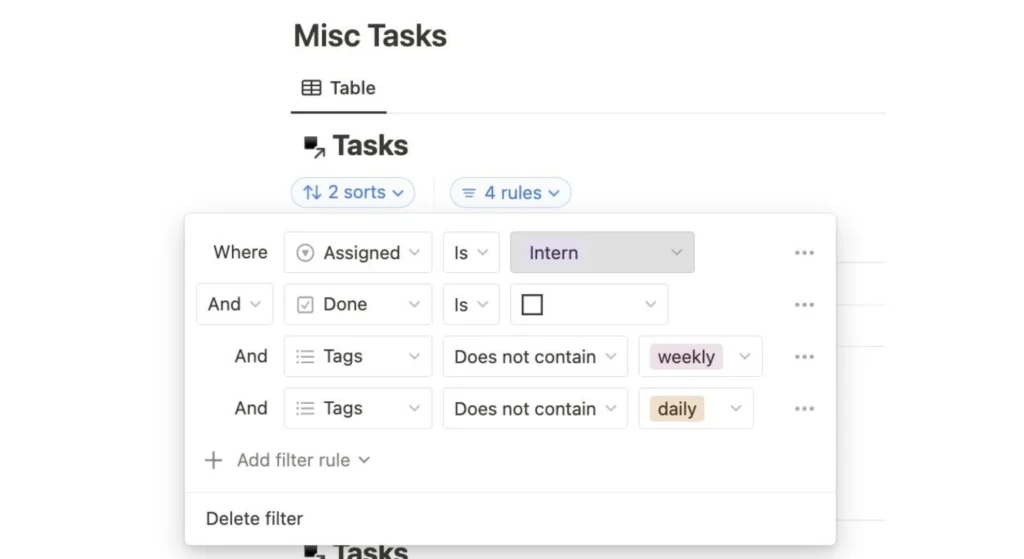The image size is (1024, 559).
Task: Click the filter lines icon in 4 rules
Action: pyautogui.click(x=469, y=193)
